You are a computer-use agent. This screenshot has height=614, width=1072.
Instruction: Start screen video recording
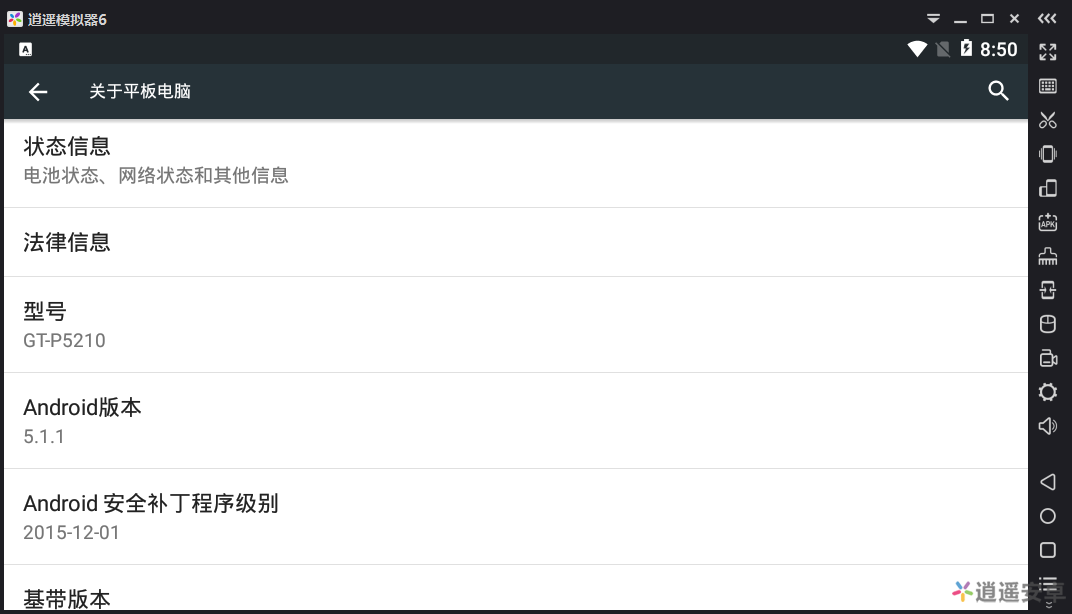[1047, 358]
